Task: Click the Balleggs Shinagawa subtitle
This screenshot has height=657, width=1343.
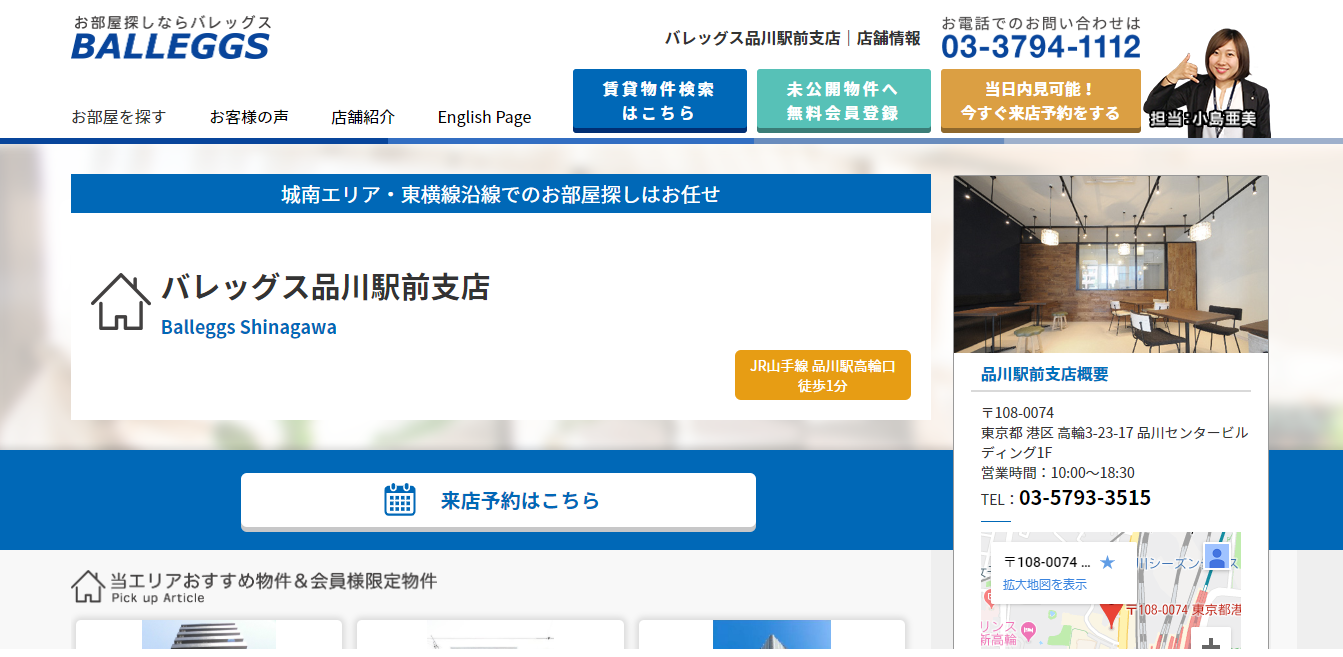Action: coord(249,327)
